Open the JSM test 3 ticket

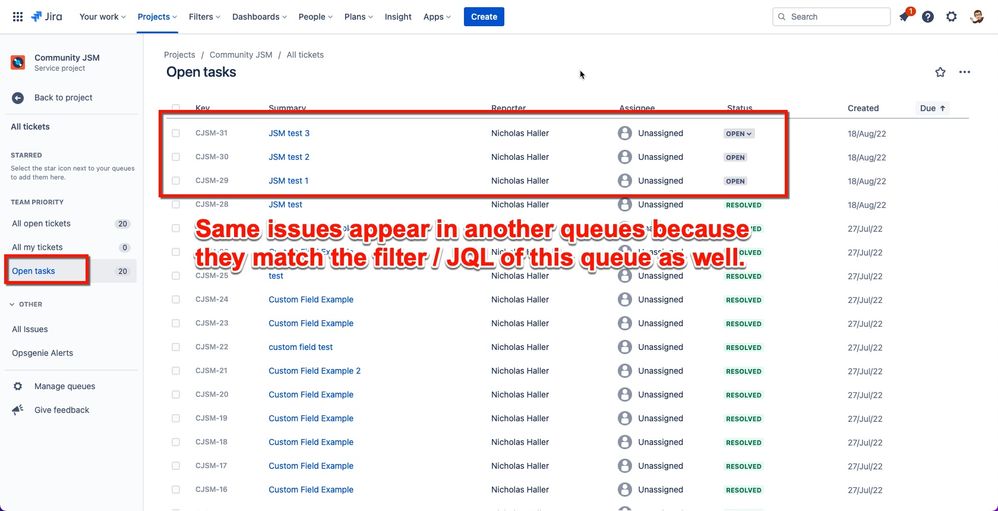point(289,133)
